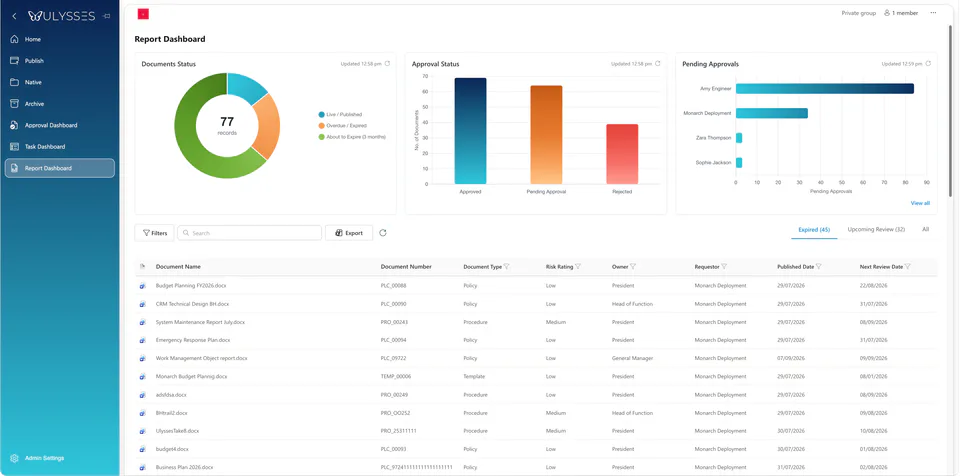The width and height of the screenshot is (960, 476).
Task: Refresh the documents table
Action: (x=383, y=233)
